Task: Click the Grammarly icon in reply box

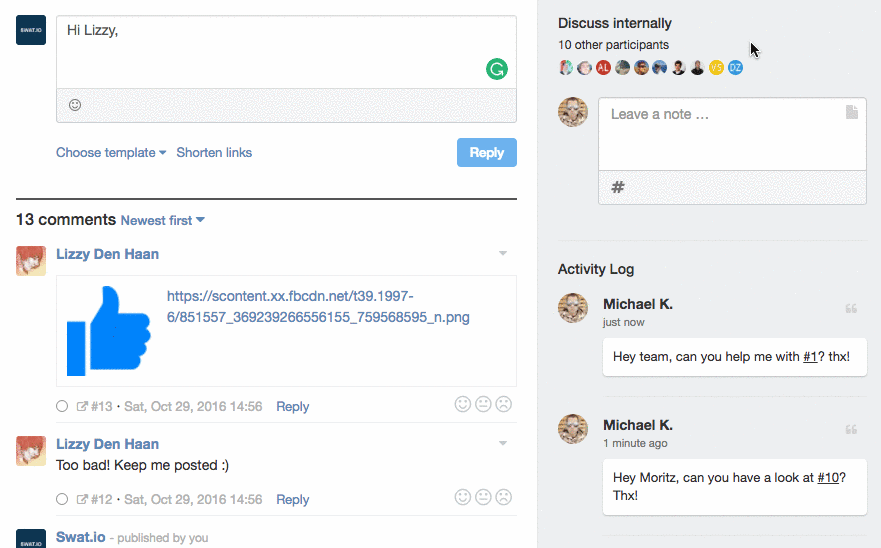Action: 497,69
